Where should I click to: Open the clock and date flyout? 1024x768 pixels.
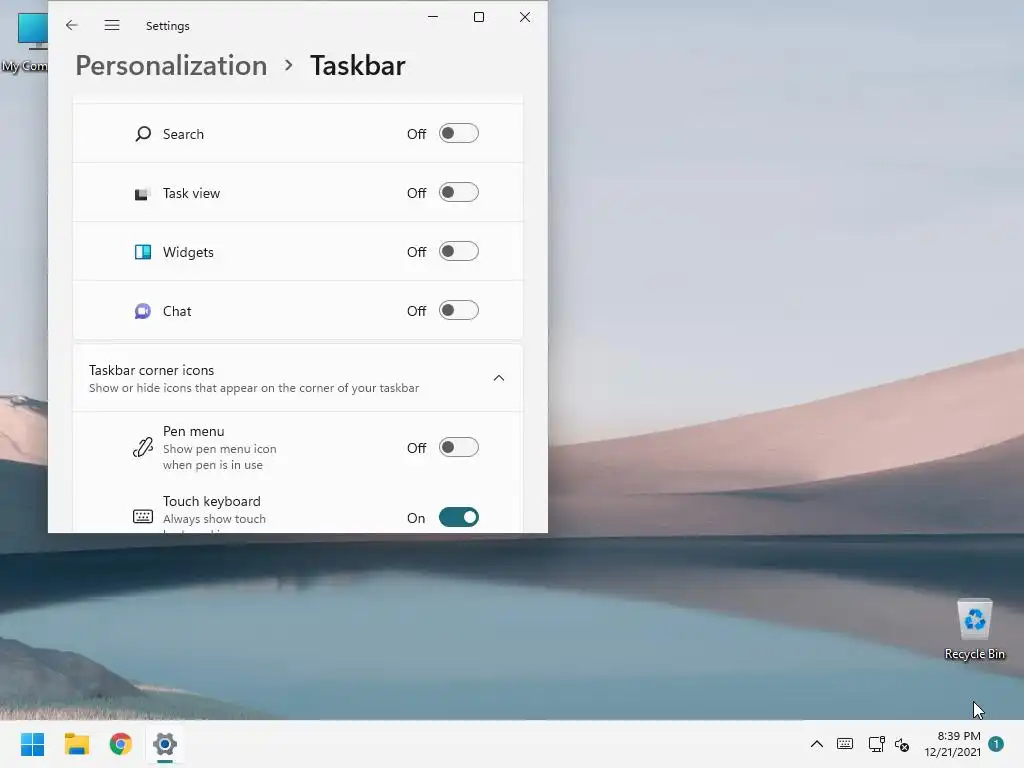click(x=952, y=744)
